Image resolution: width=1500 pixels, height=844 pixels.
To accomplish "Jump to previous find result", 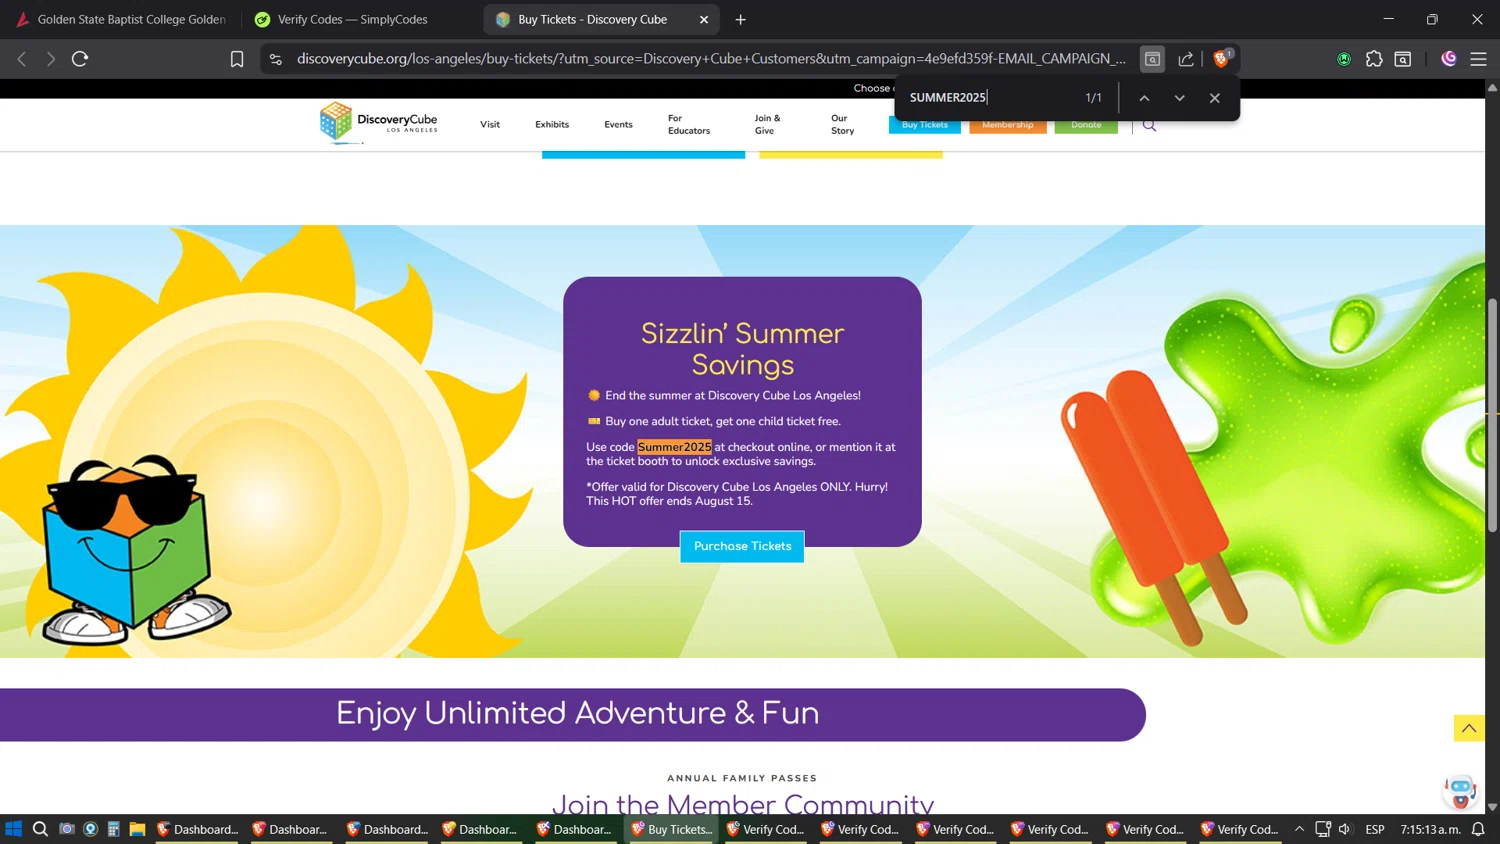I will point(1144,98).
